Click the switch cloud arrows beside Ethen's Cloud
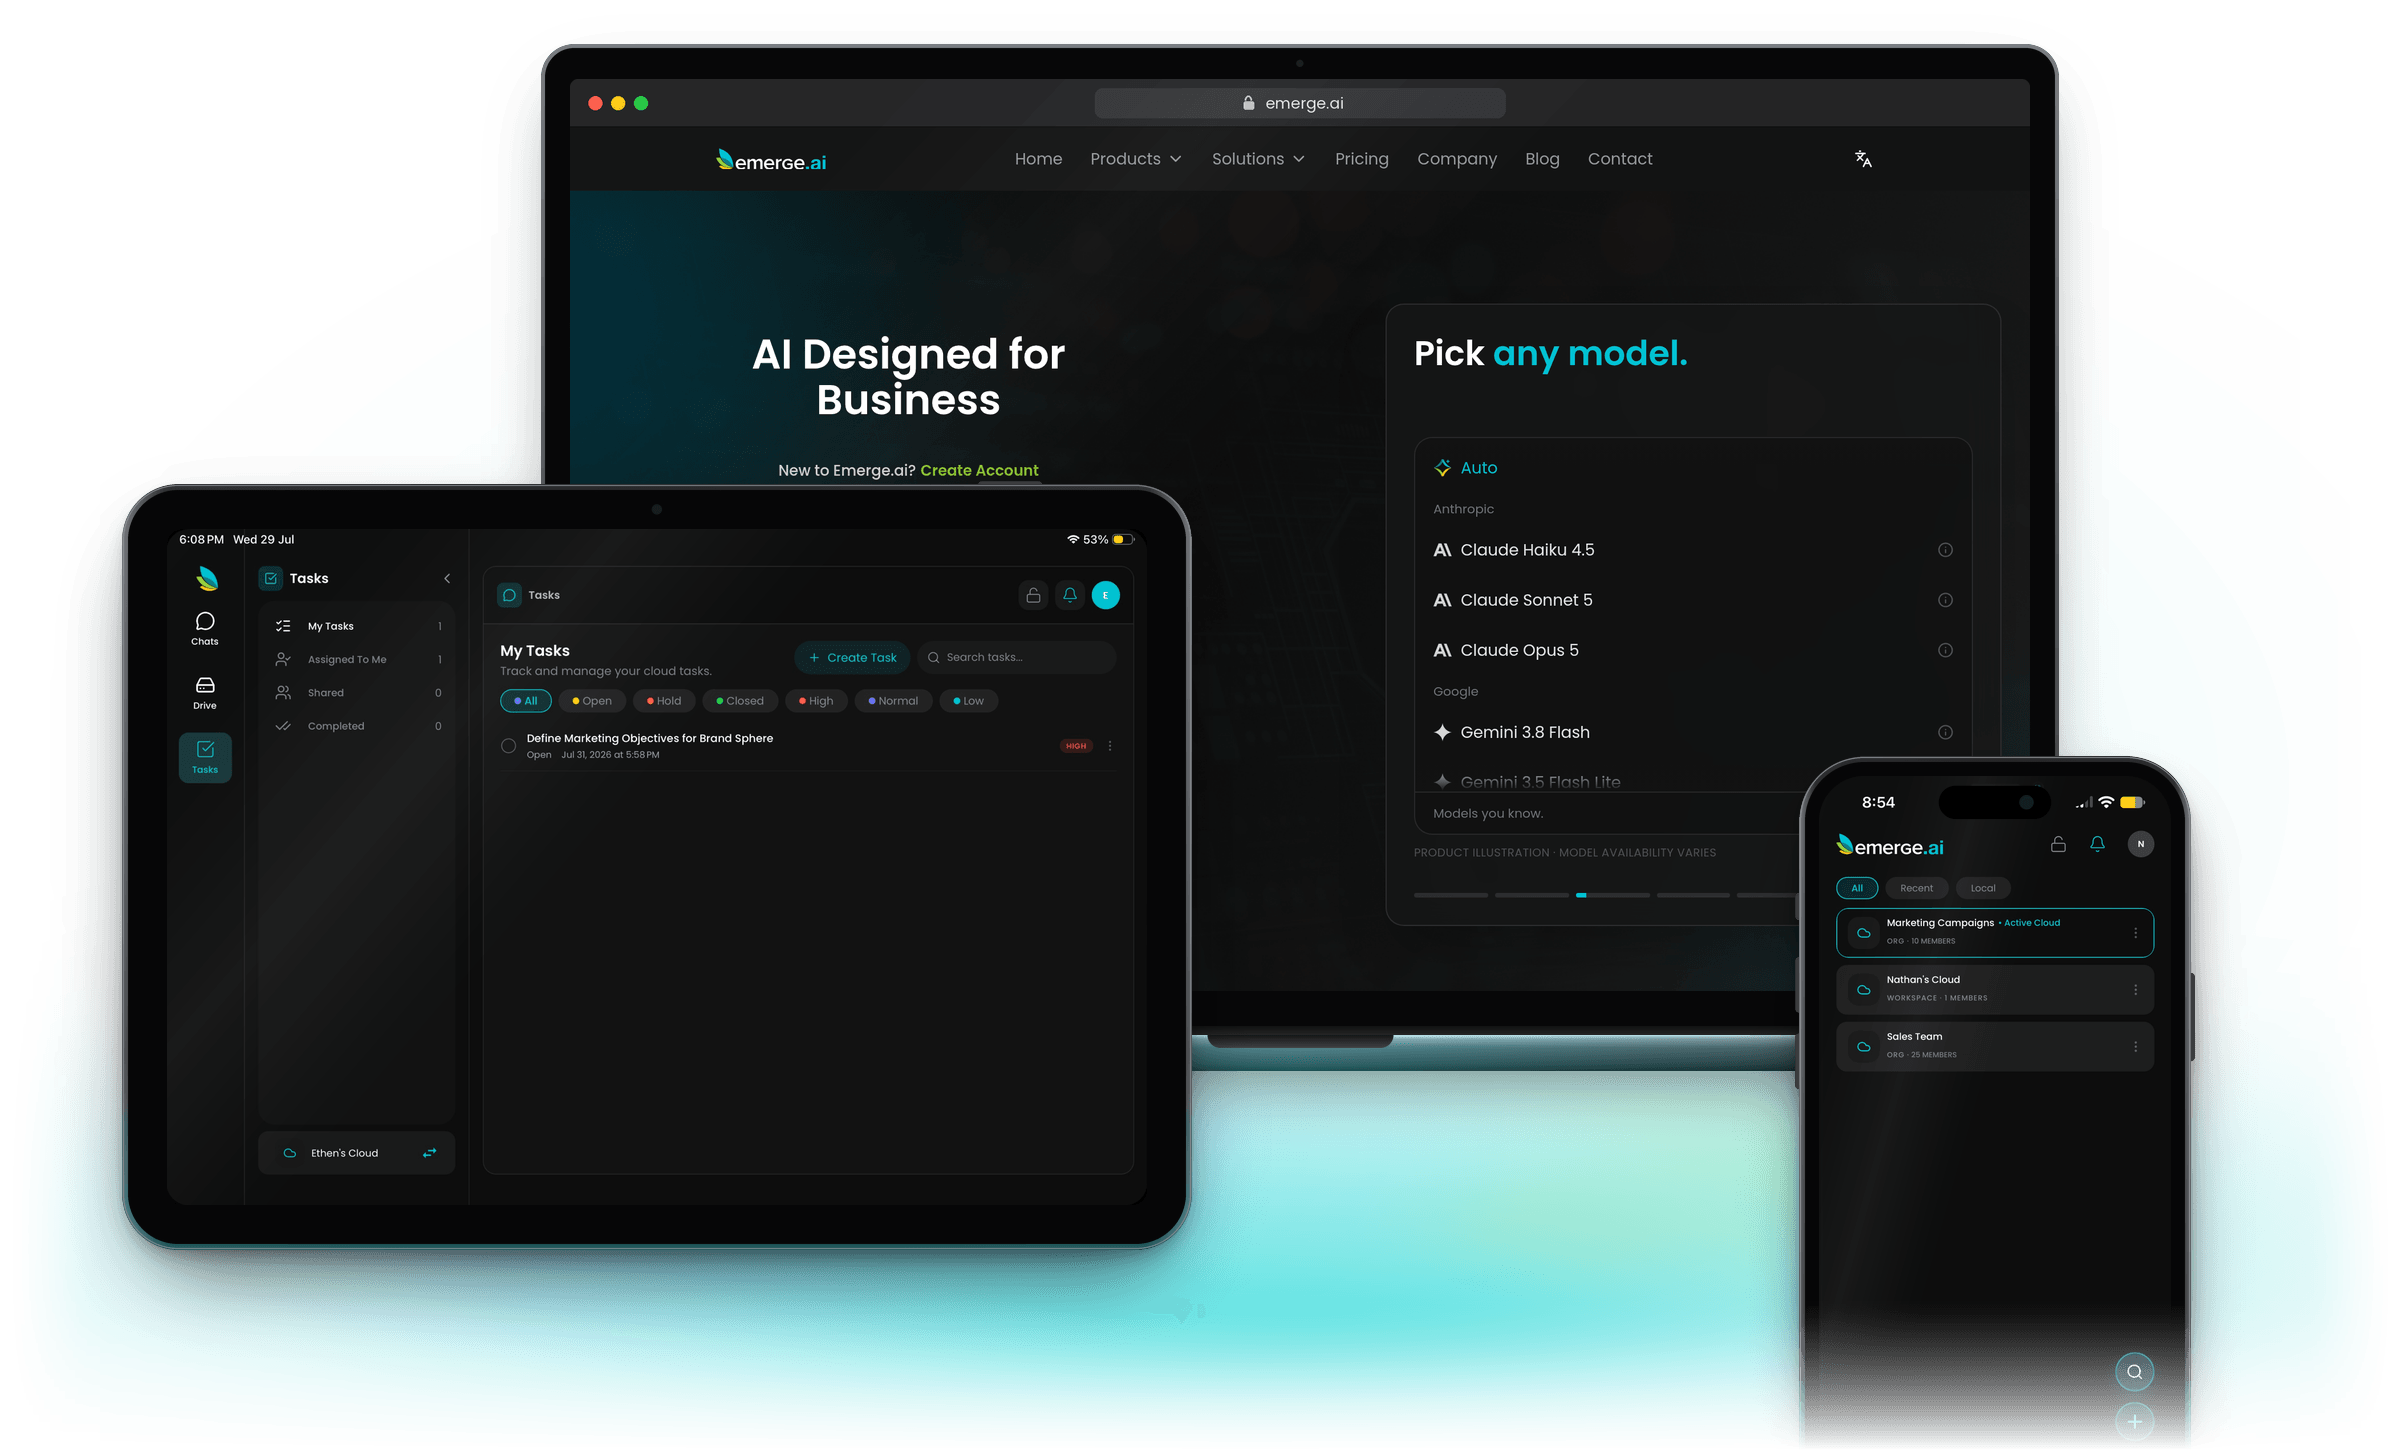Image resolution: width=2400 pixels, height=1450 pixels. tap(429, 1153)
